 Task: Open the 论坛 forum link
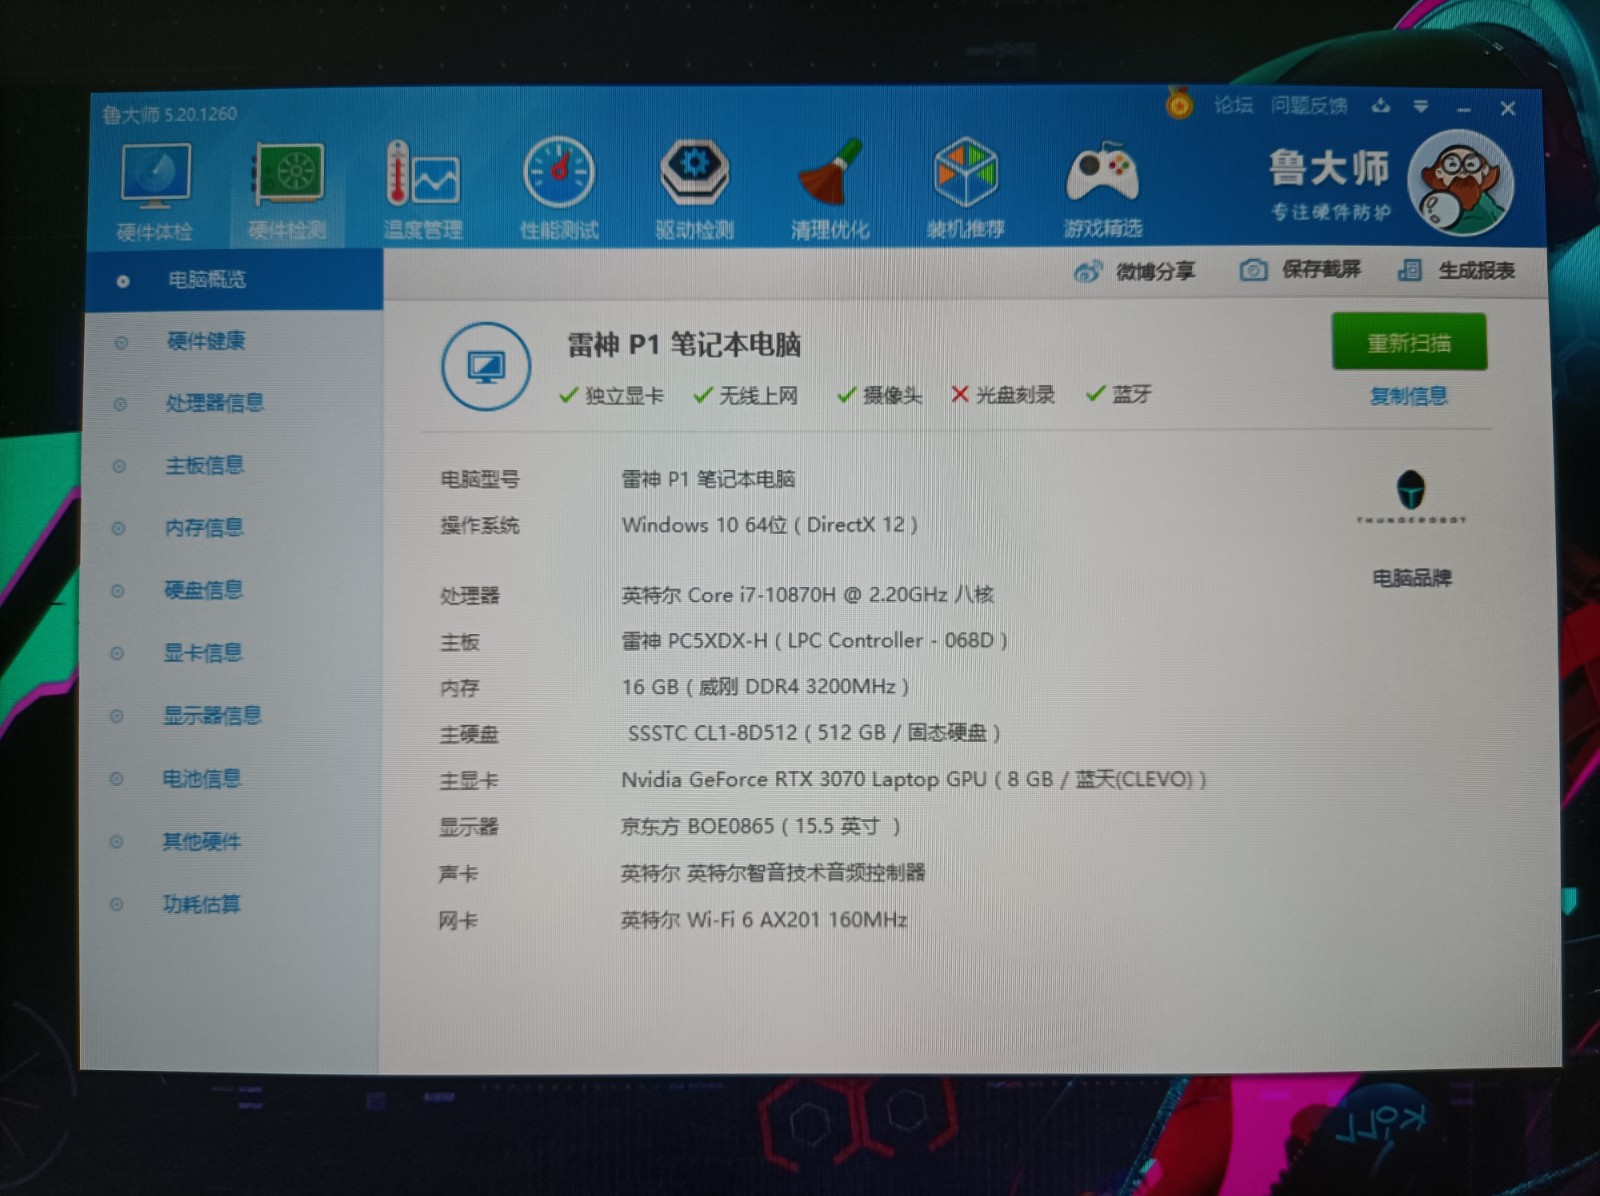[x=1233, y=105]
